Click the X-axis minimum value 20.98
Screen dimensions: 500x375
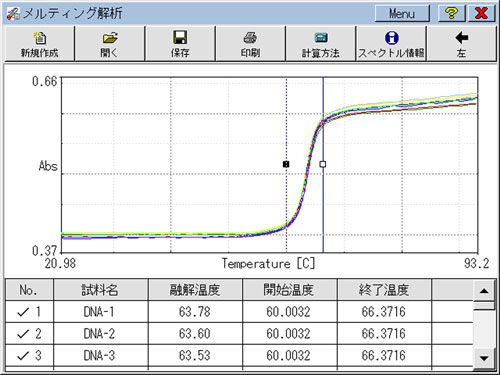tap(60, 264)
